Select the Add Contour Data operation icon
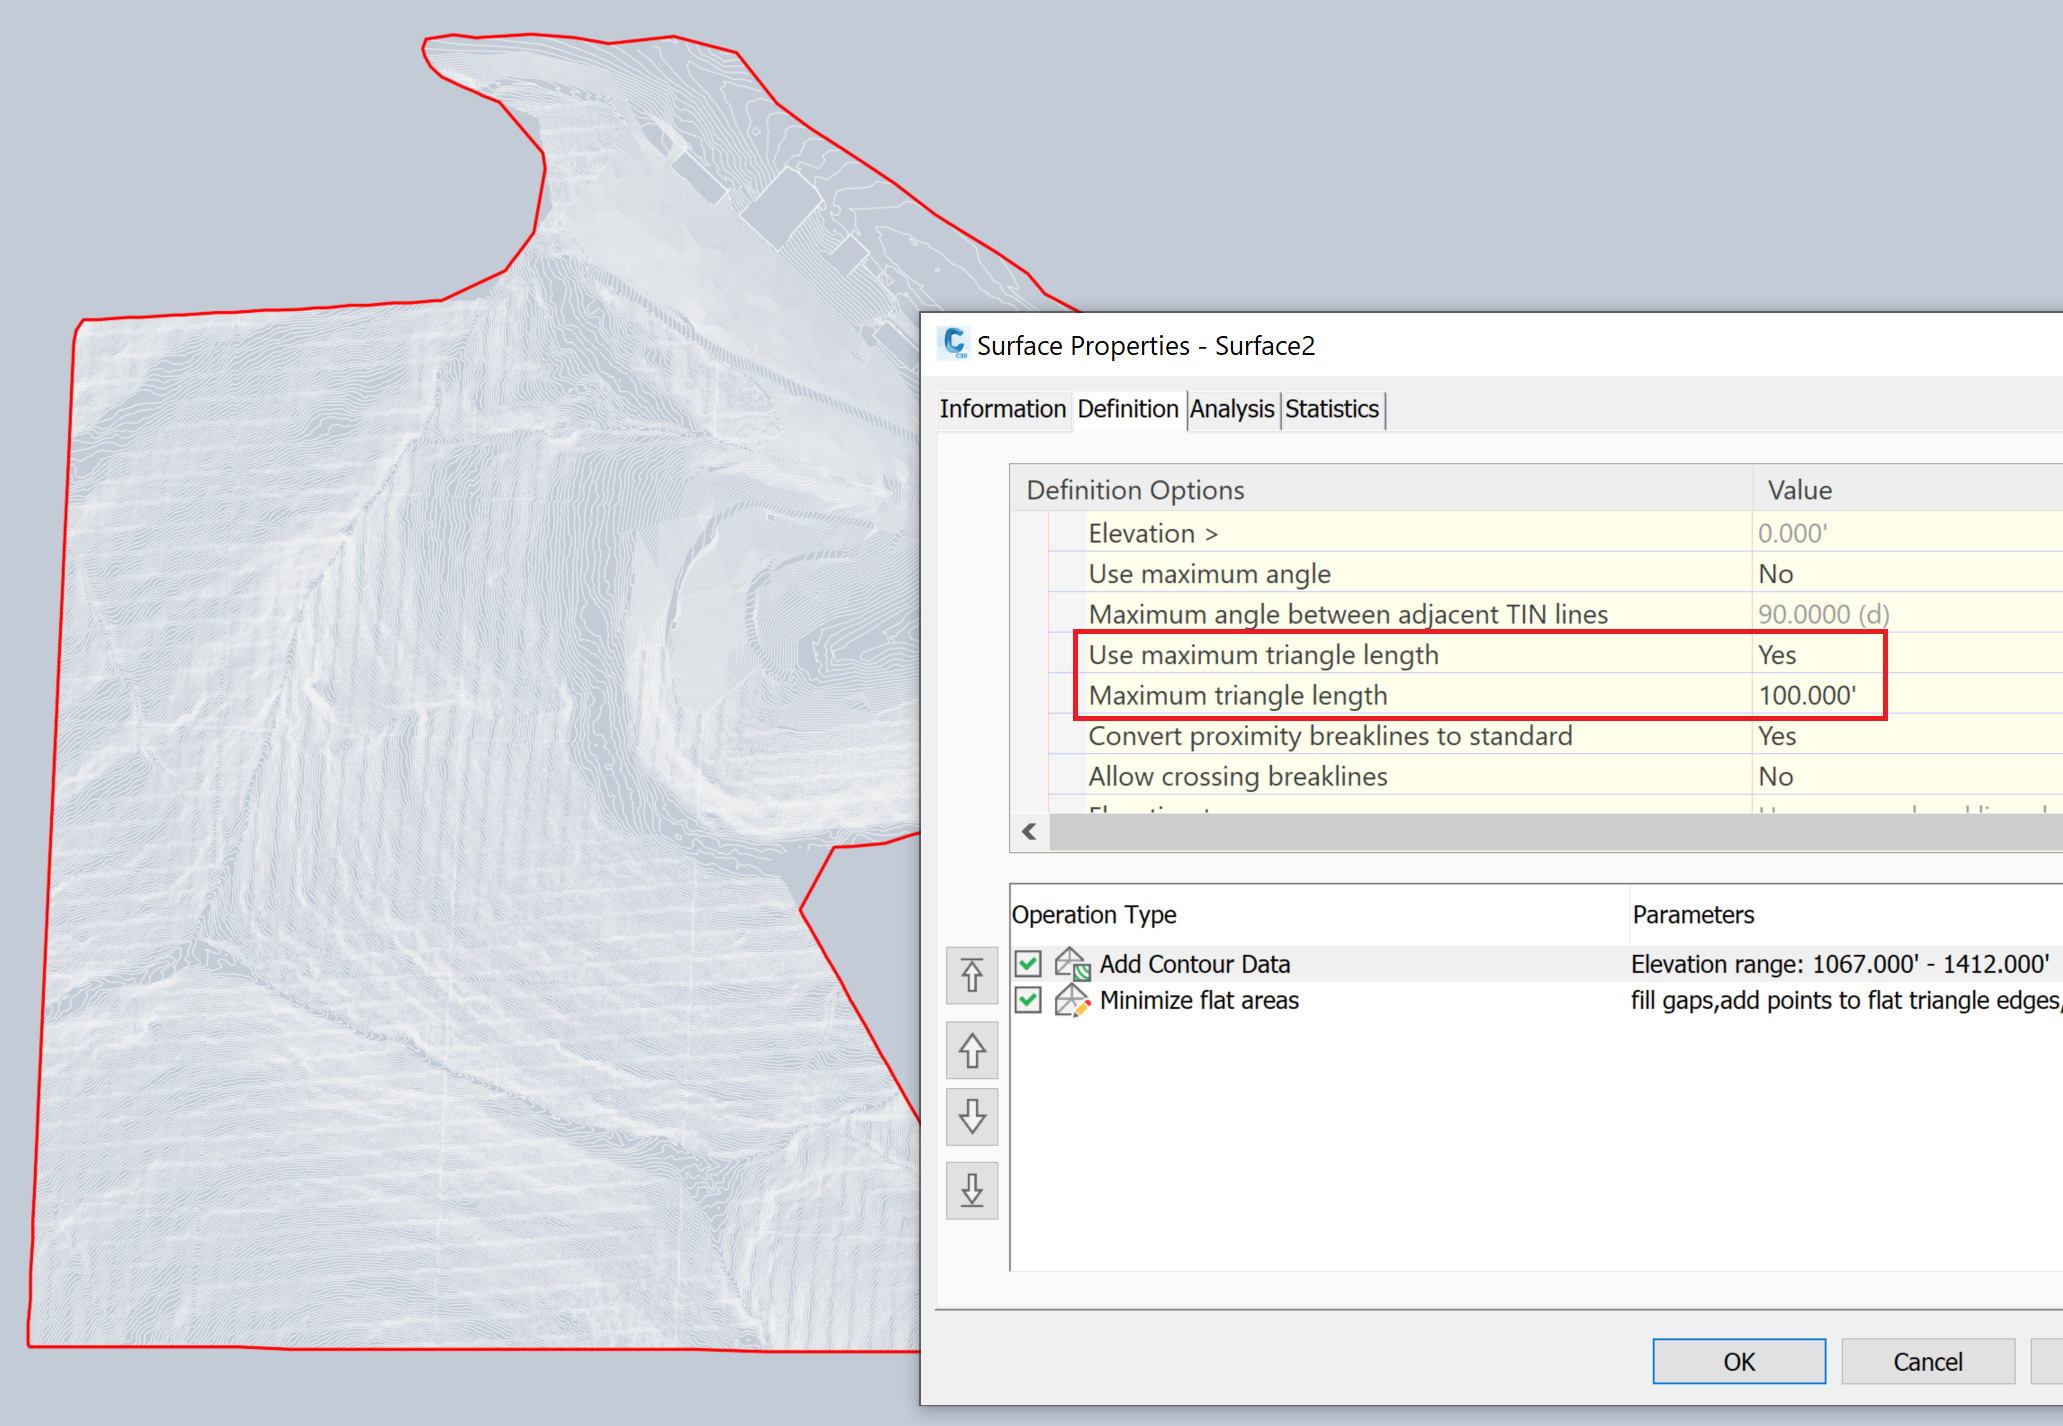Screen dimensions: 2063x1426 (x=1070, y=963)
